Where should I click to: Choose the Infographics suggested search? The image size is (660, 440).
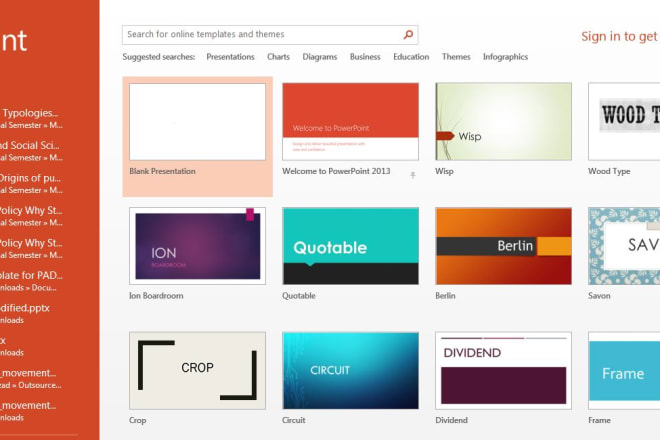point(505,57)
